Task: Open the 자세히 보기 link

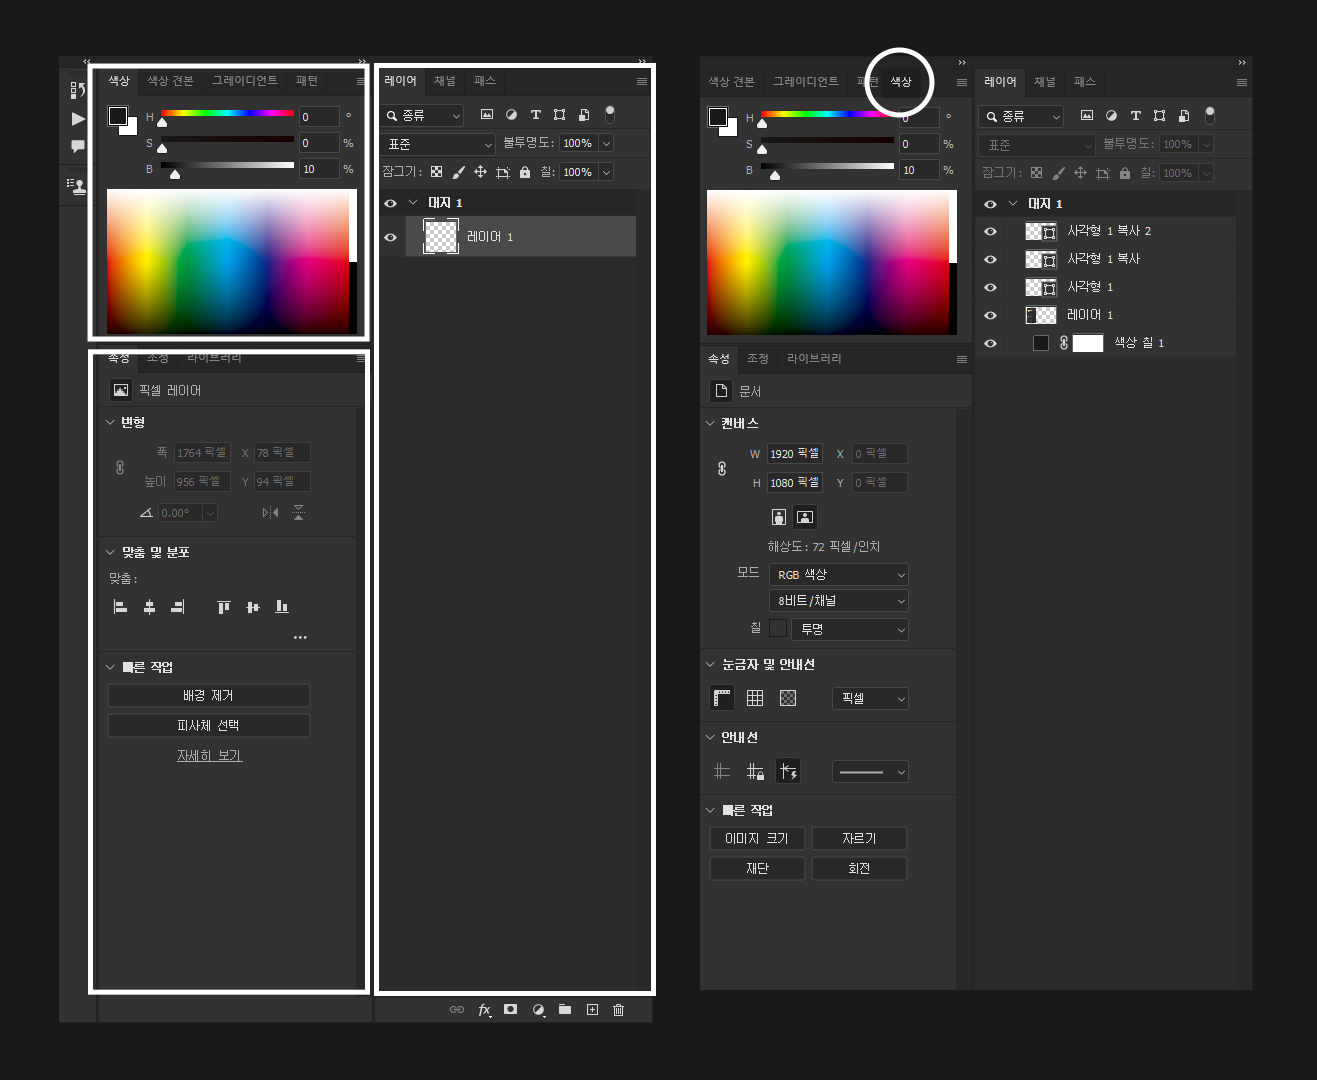Action: (210, 756)
